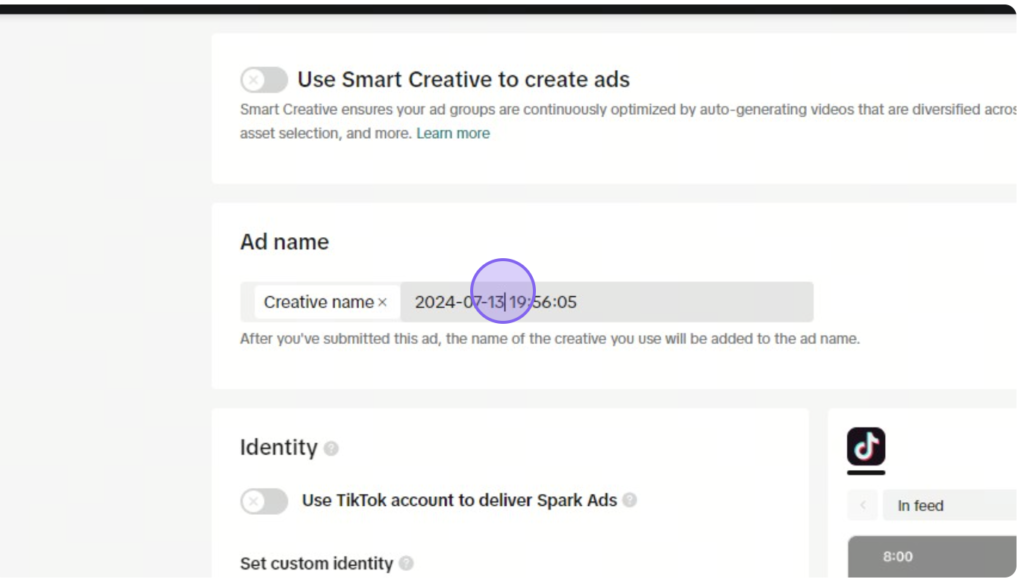Expand the In feed placement dropdown

click(x=949, y=505)
